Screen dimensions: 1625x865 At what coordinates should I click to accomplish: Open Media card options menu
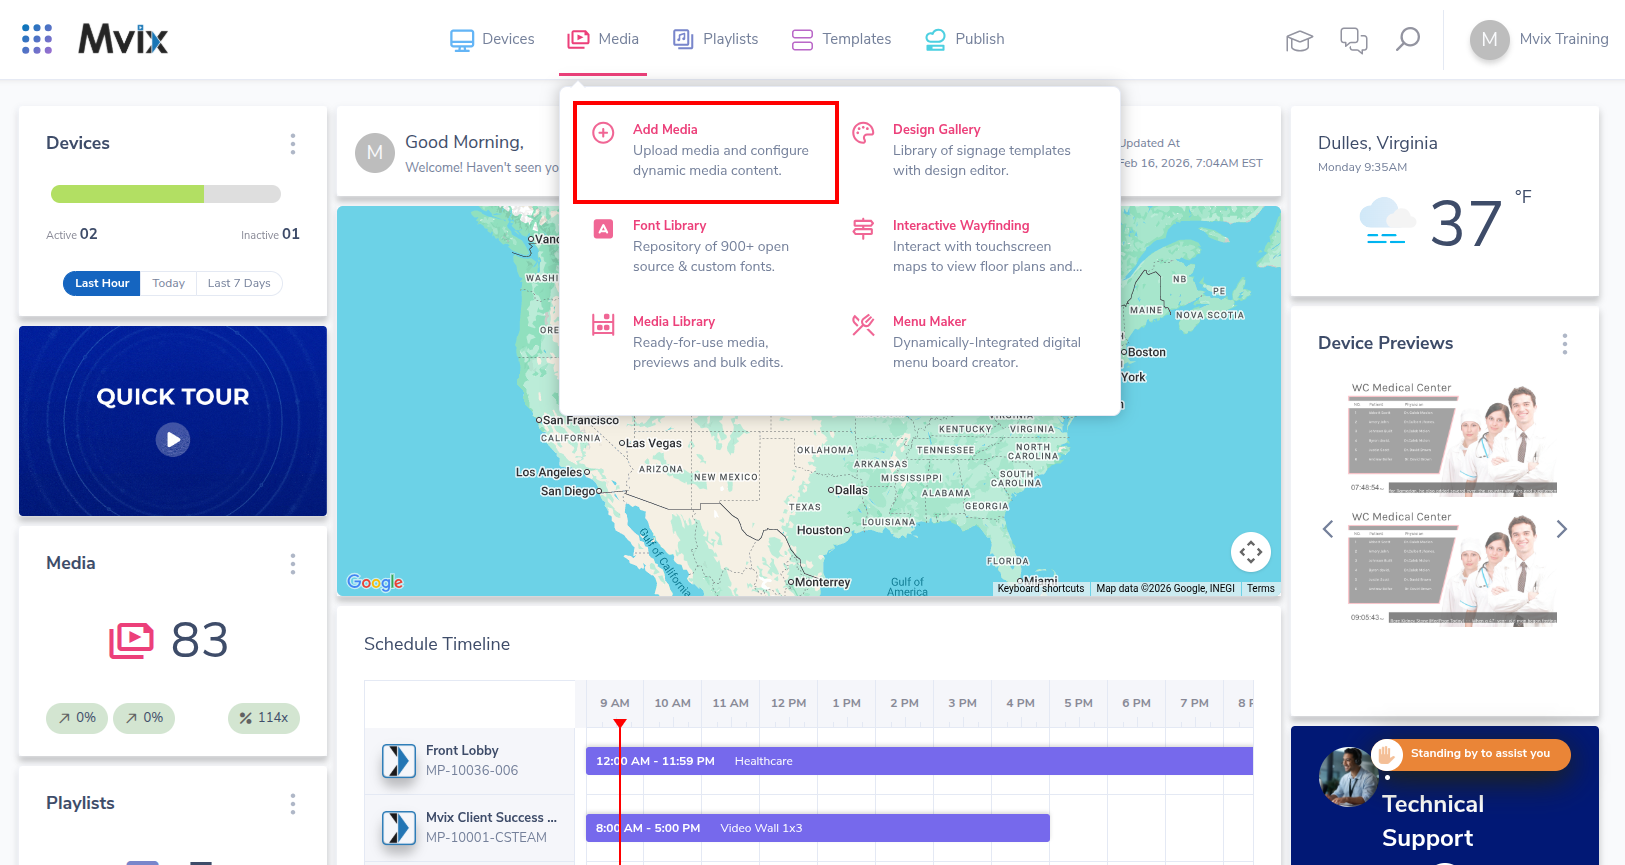pos(293,564)
